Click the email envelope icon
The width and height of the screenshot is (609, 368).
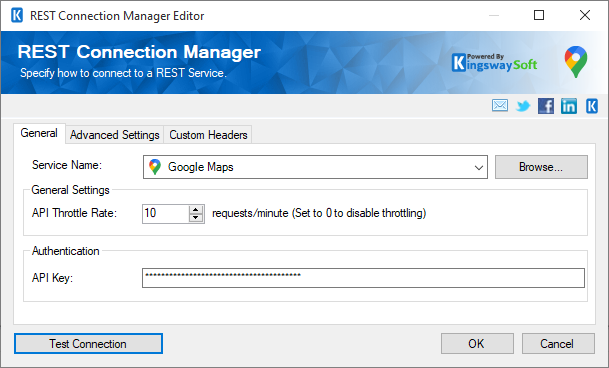[x=499, y=105]
